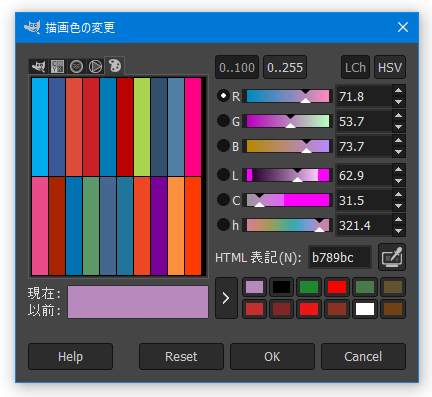Select the magenta top-right palette color

point(193,127)
